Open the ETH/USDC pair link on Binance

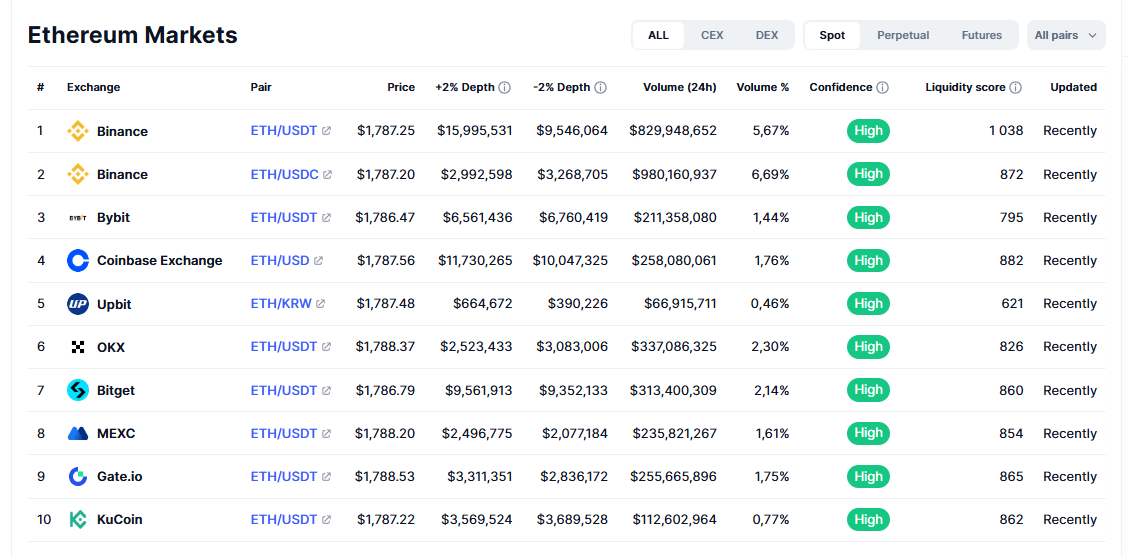(x=284, y=174)
